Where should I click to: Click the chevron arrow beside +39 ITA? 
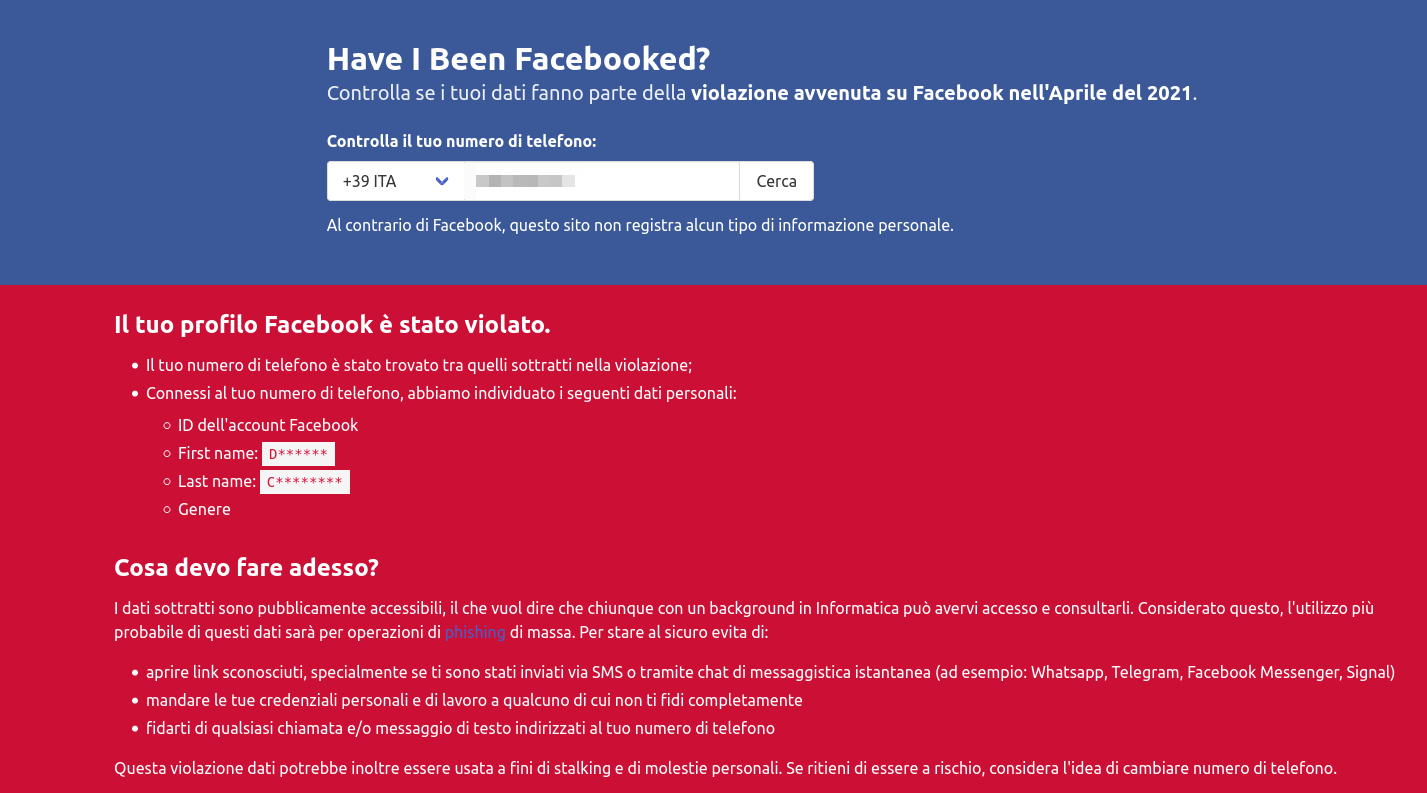442,181
